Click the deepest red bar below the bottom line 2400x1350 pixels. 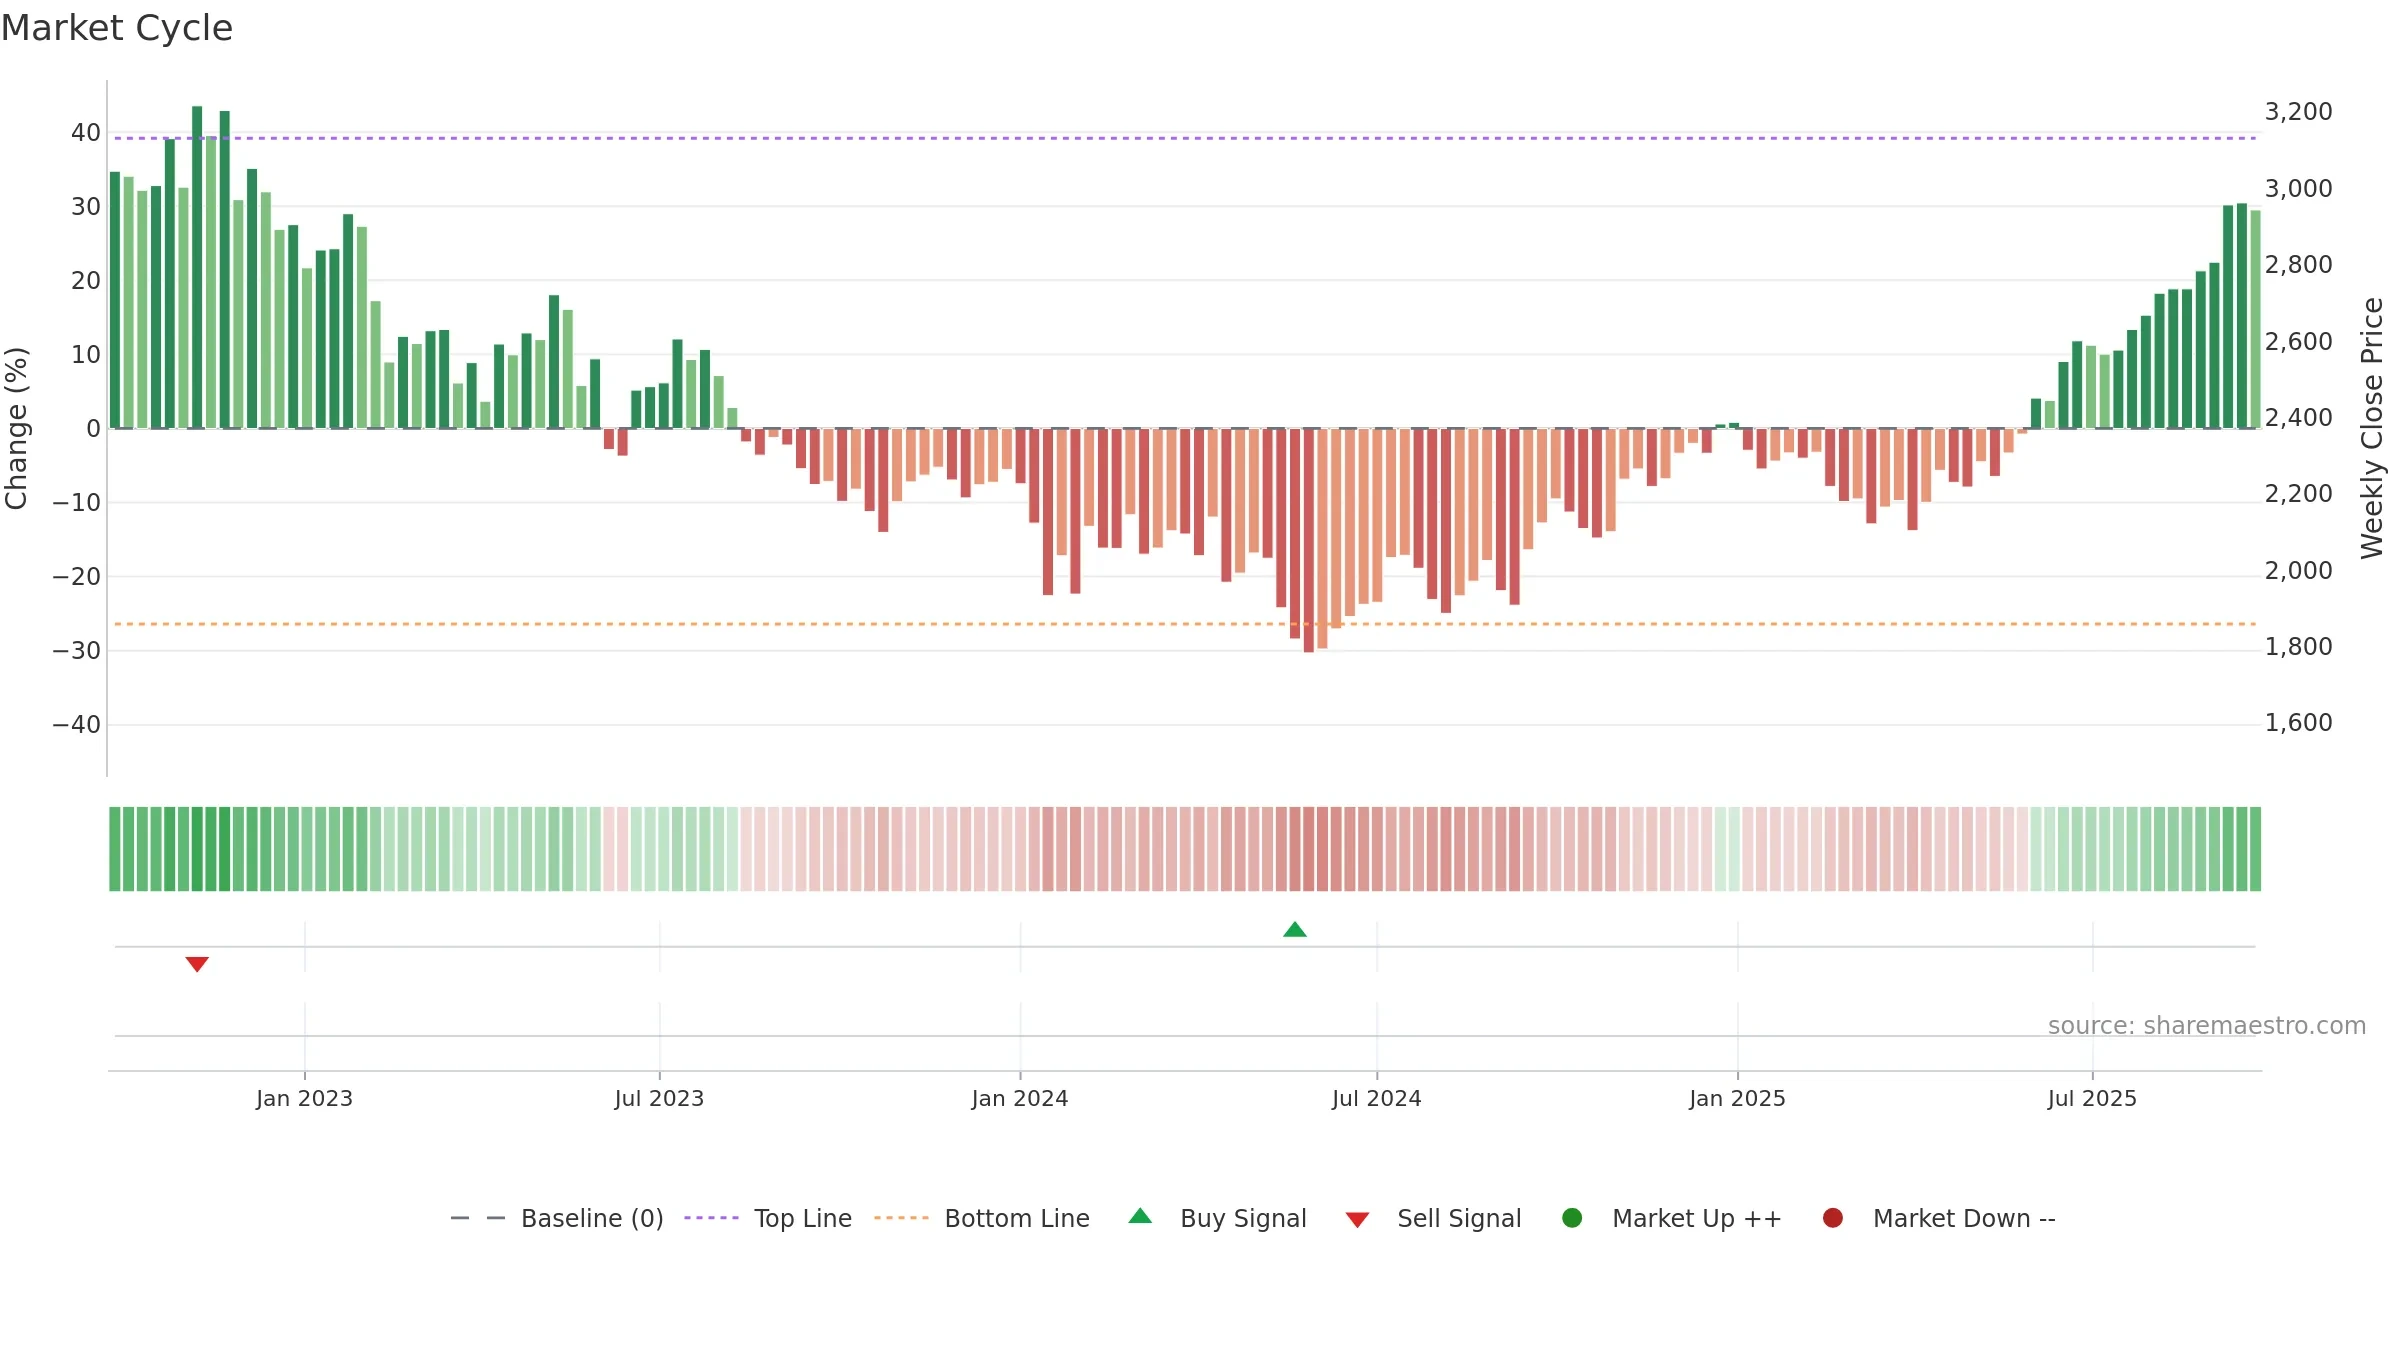point(1309,540)
